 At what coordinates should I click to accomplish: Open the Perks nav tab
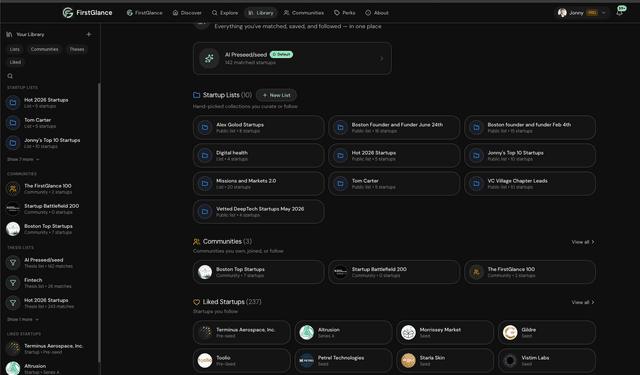pyautogui.click(x=344, y=13)
